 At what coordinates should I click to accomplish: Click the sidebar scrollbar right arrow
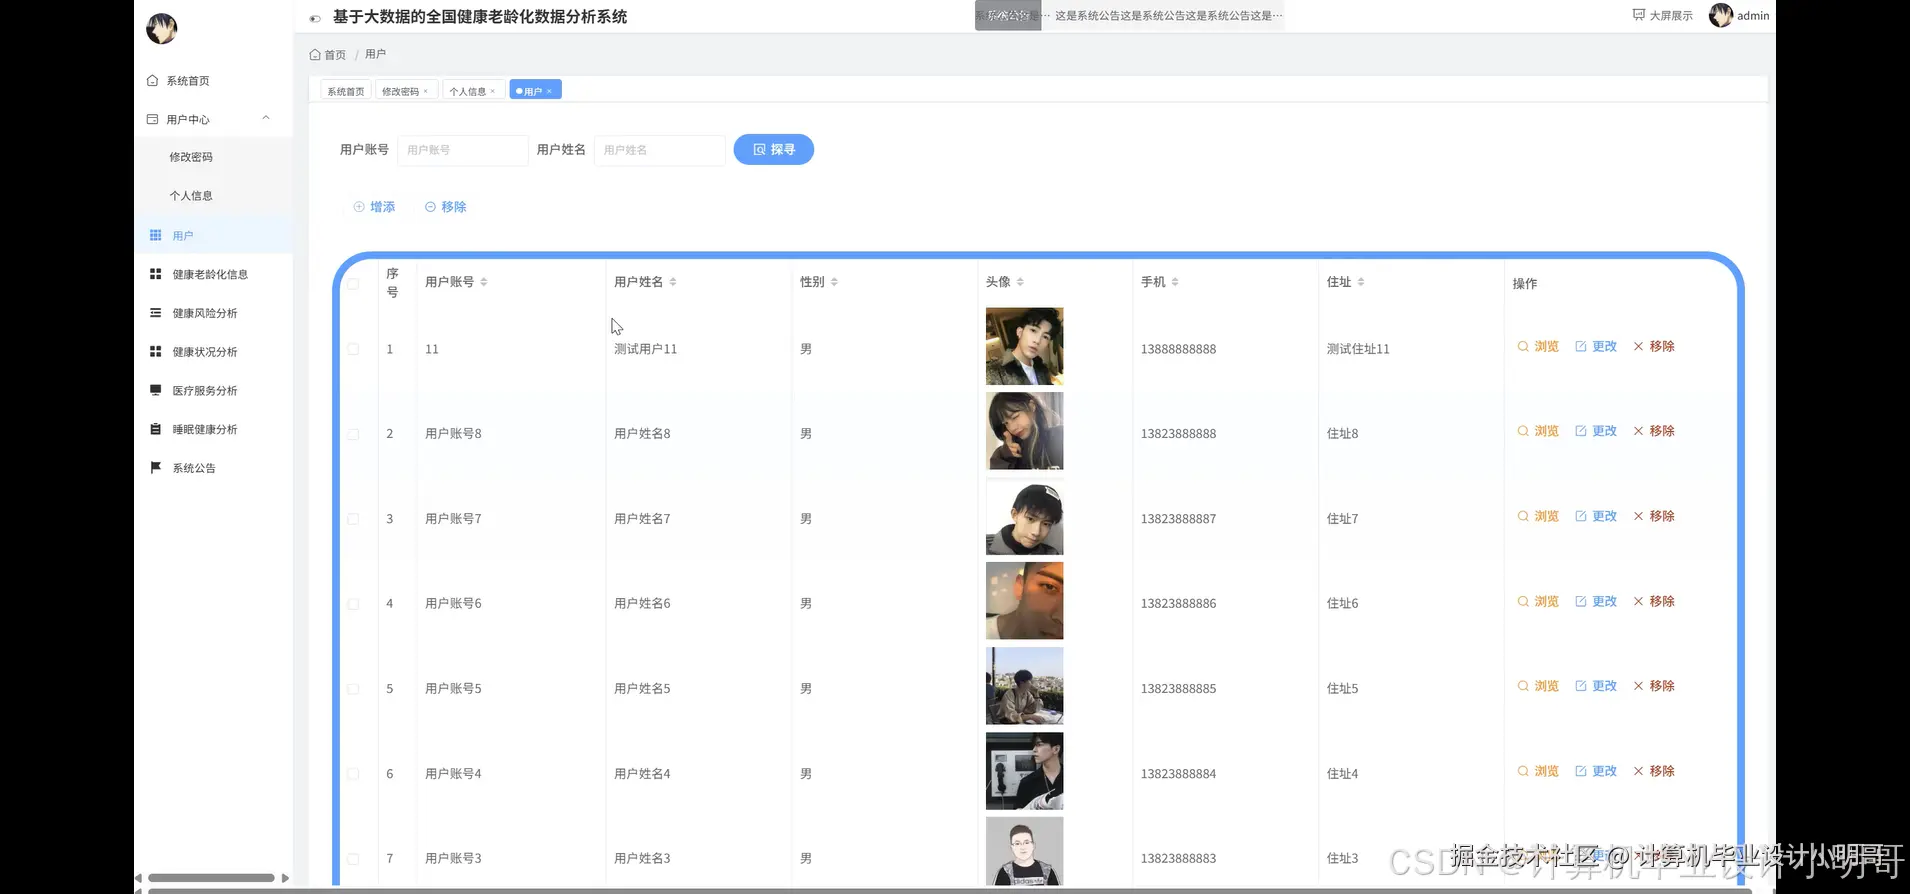click(x=285, y=878)
